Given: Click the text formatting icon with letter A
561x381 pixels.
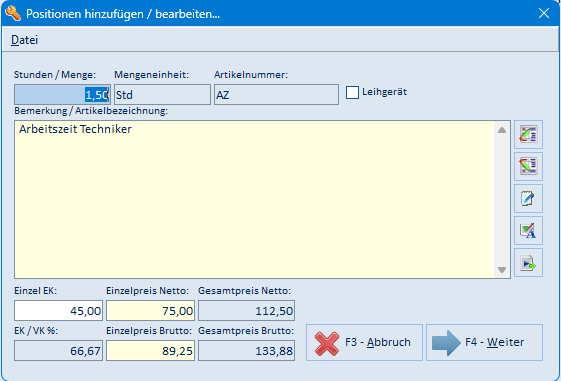Looking at the screenshot, I should pyautogui.click(x=528, y=230).
